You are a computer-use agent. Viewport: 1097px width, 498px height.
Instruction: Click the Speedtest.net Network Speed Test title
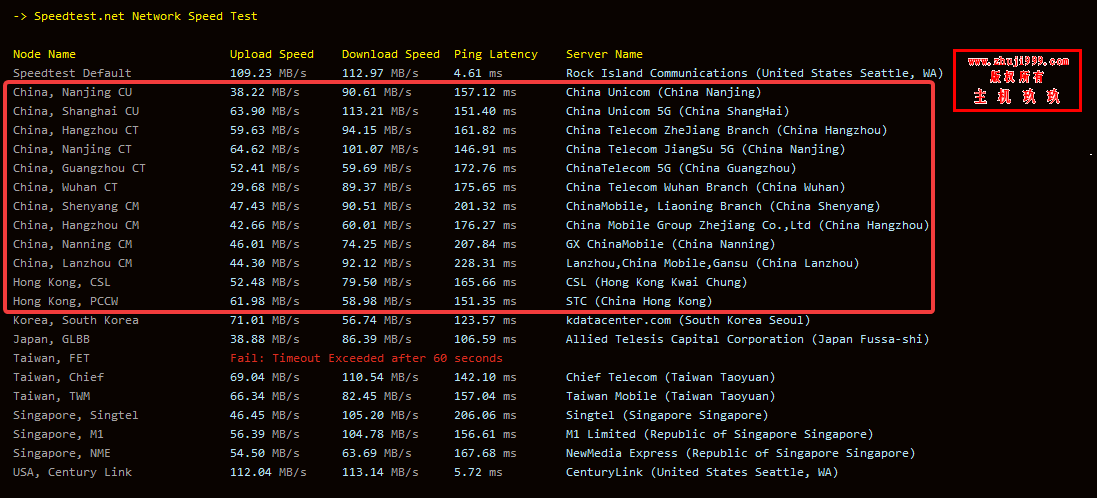(x=145, y=16)
